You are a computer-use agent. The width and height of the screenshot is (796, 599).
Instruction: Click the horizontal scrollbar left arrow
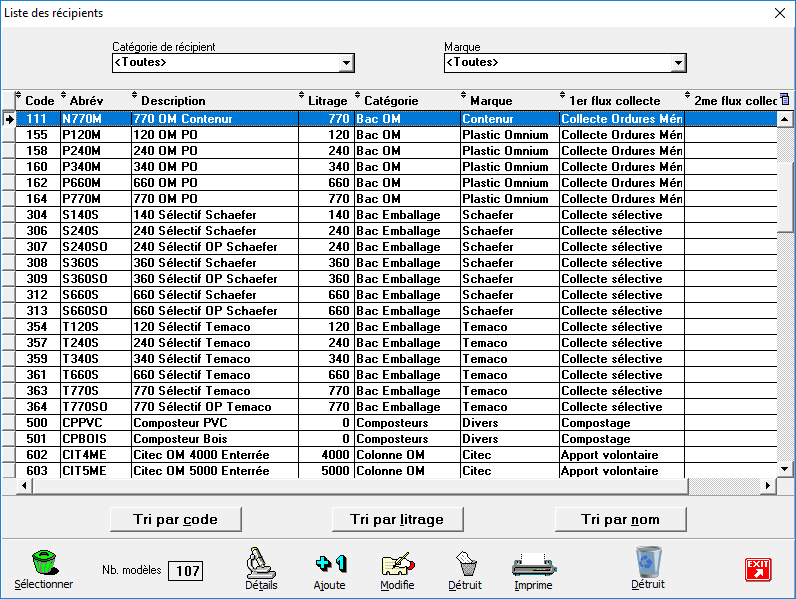tap(24, 486)
